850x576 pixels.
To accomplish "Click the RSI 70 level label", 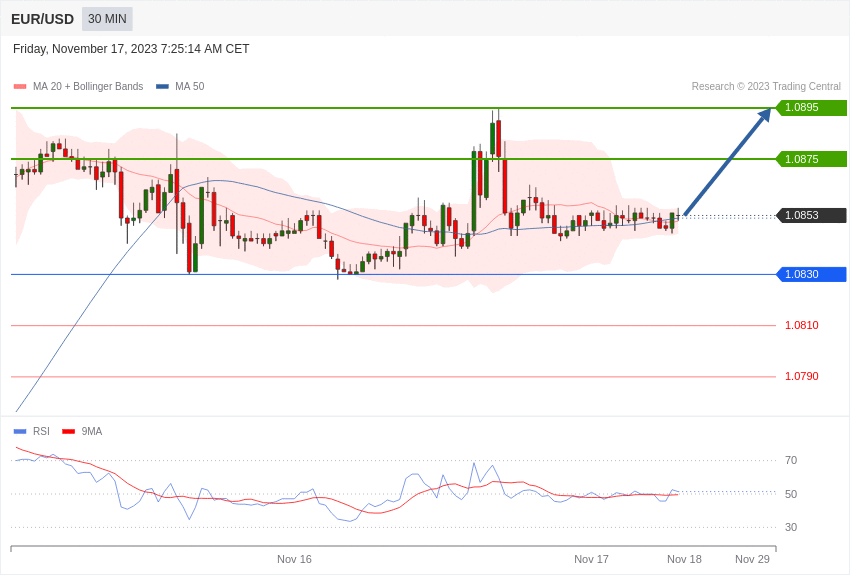I will coord(791,461).
